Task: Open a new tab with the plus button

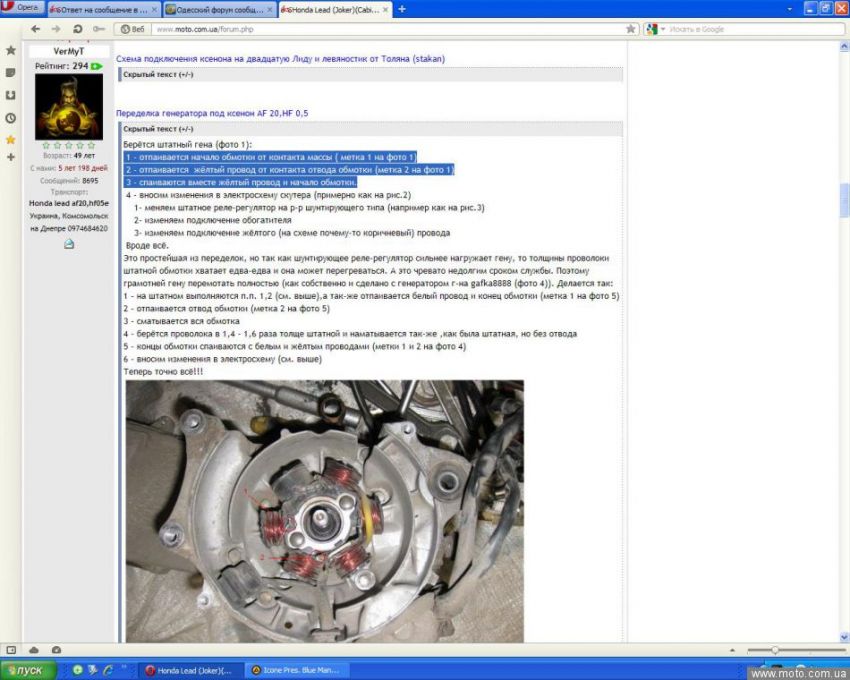Action: [402, 9]
